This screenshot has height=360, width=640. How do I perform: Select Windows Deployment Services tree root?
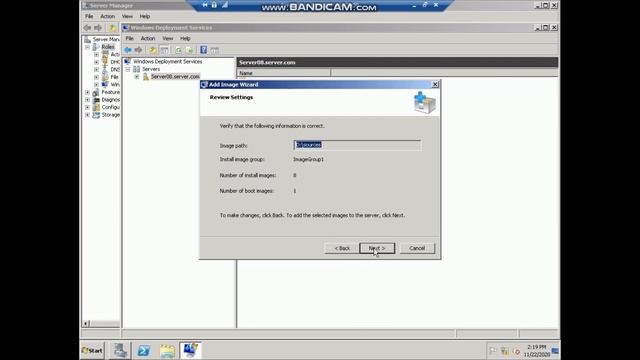(167, 61)
